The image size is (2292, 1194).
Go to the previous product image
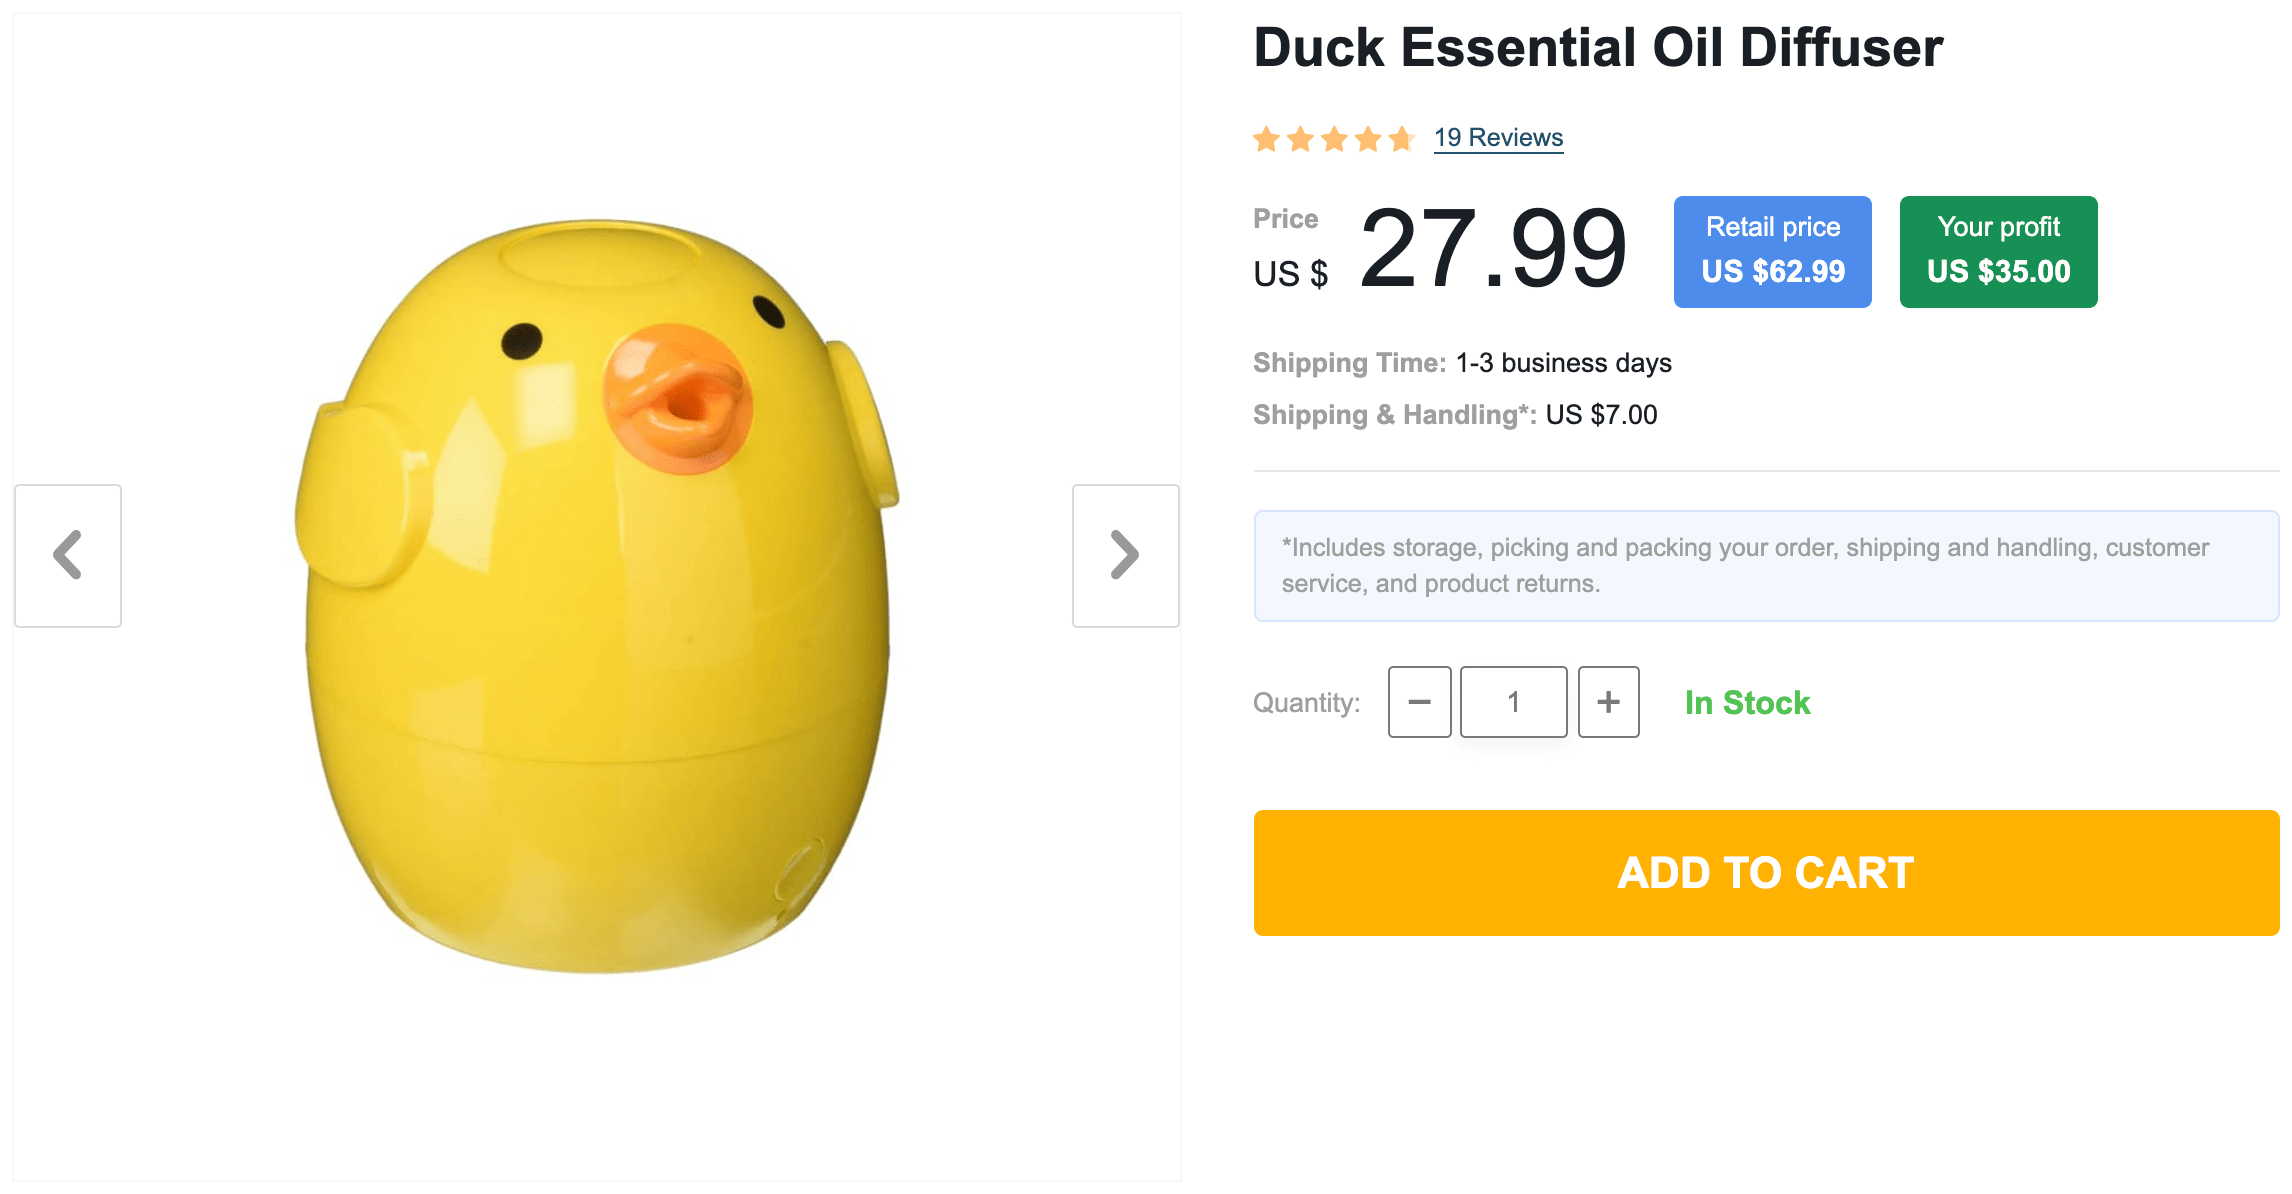pos(68,556)
